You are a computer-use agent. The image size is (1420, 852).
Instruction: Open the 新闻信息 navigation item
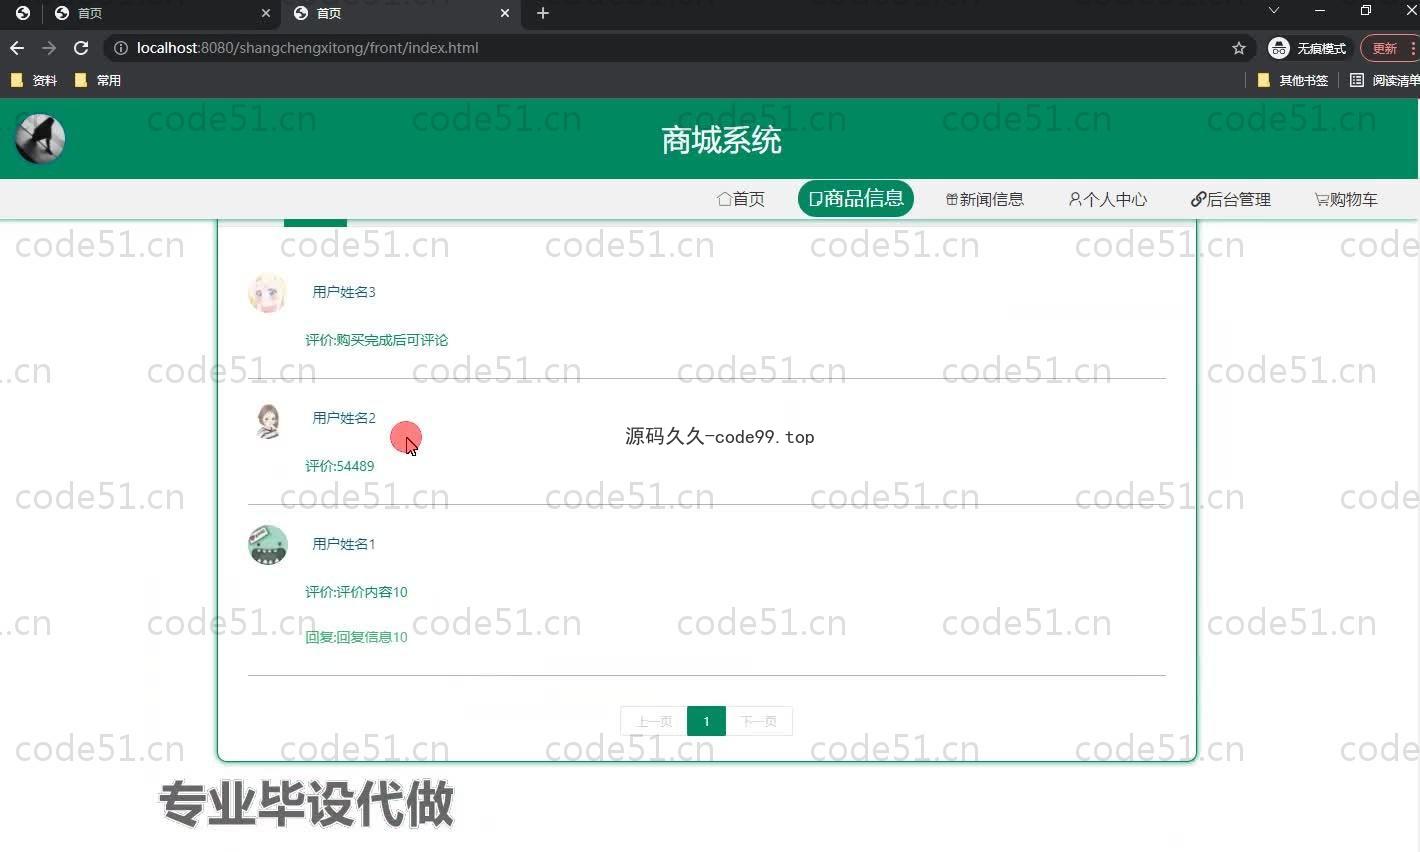[x=985, y=199]
